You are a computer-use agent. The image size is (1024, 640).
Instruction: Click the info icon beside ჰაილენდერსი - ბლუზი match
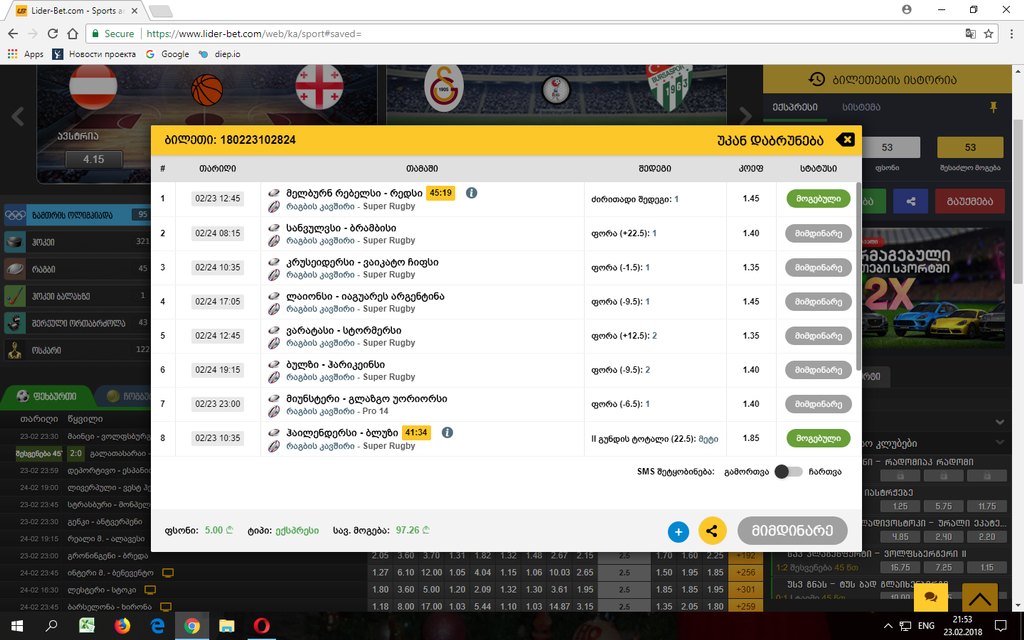pos(447,432)
